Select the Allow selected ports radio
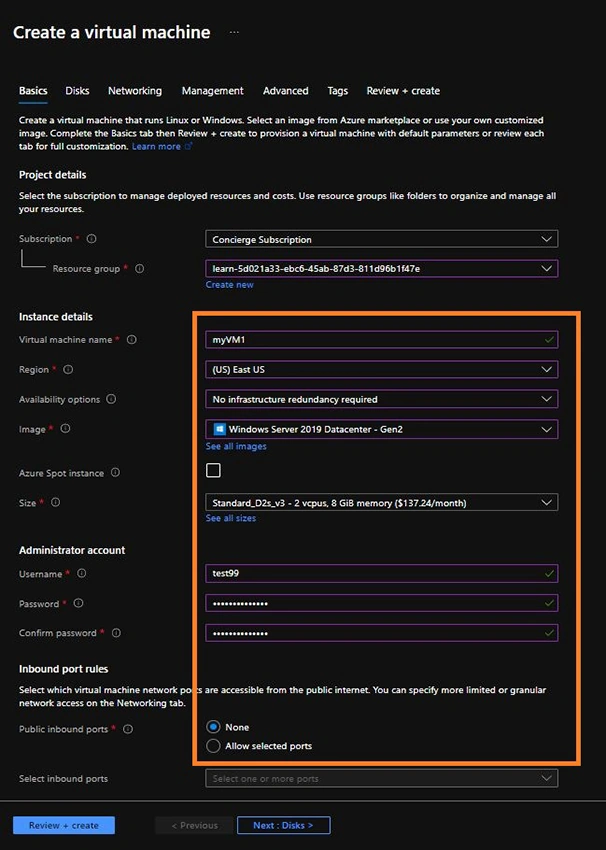The width and height of the screenshot is (606, 850). click(x=213, y=746)
